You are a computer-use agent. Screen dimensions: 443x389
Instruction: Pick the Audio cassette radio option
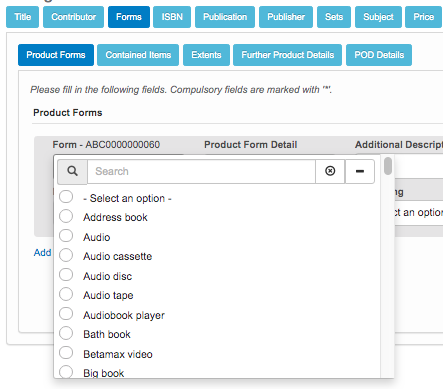pyautogui.click(x=66, y=255)
